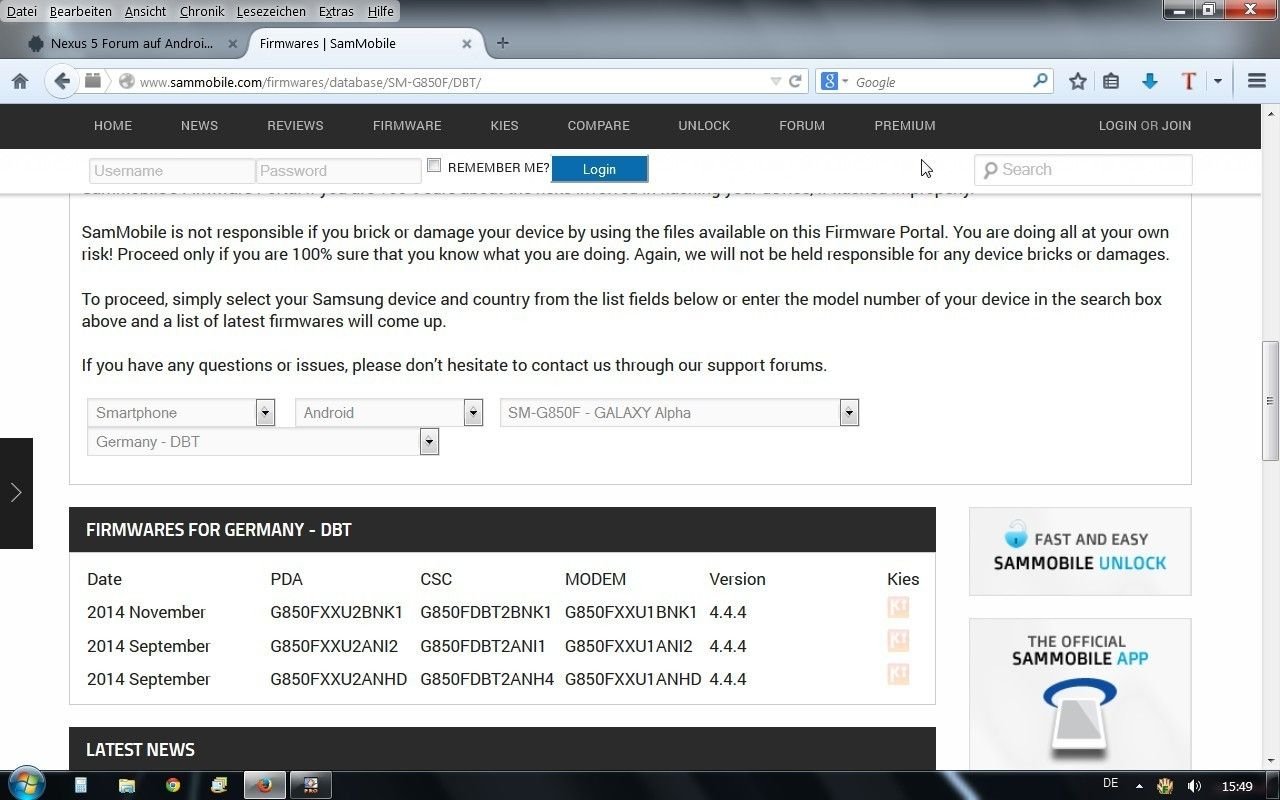
Task: Click the site Search box
Action: (x=1083, y=169)
